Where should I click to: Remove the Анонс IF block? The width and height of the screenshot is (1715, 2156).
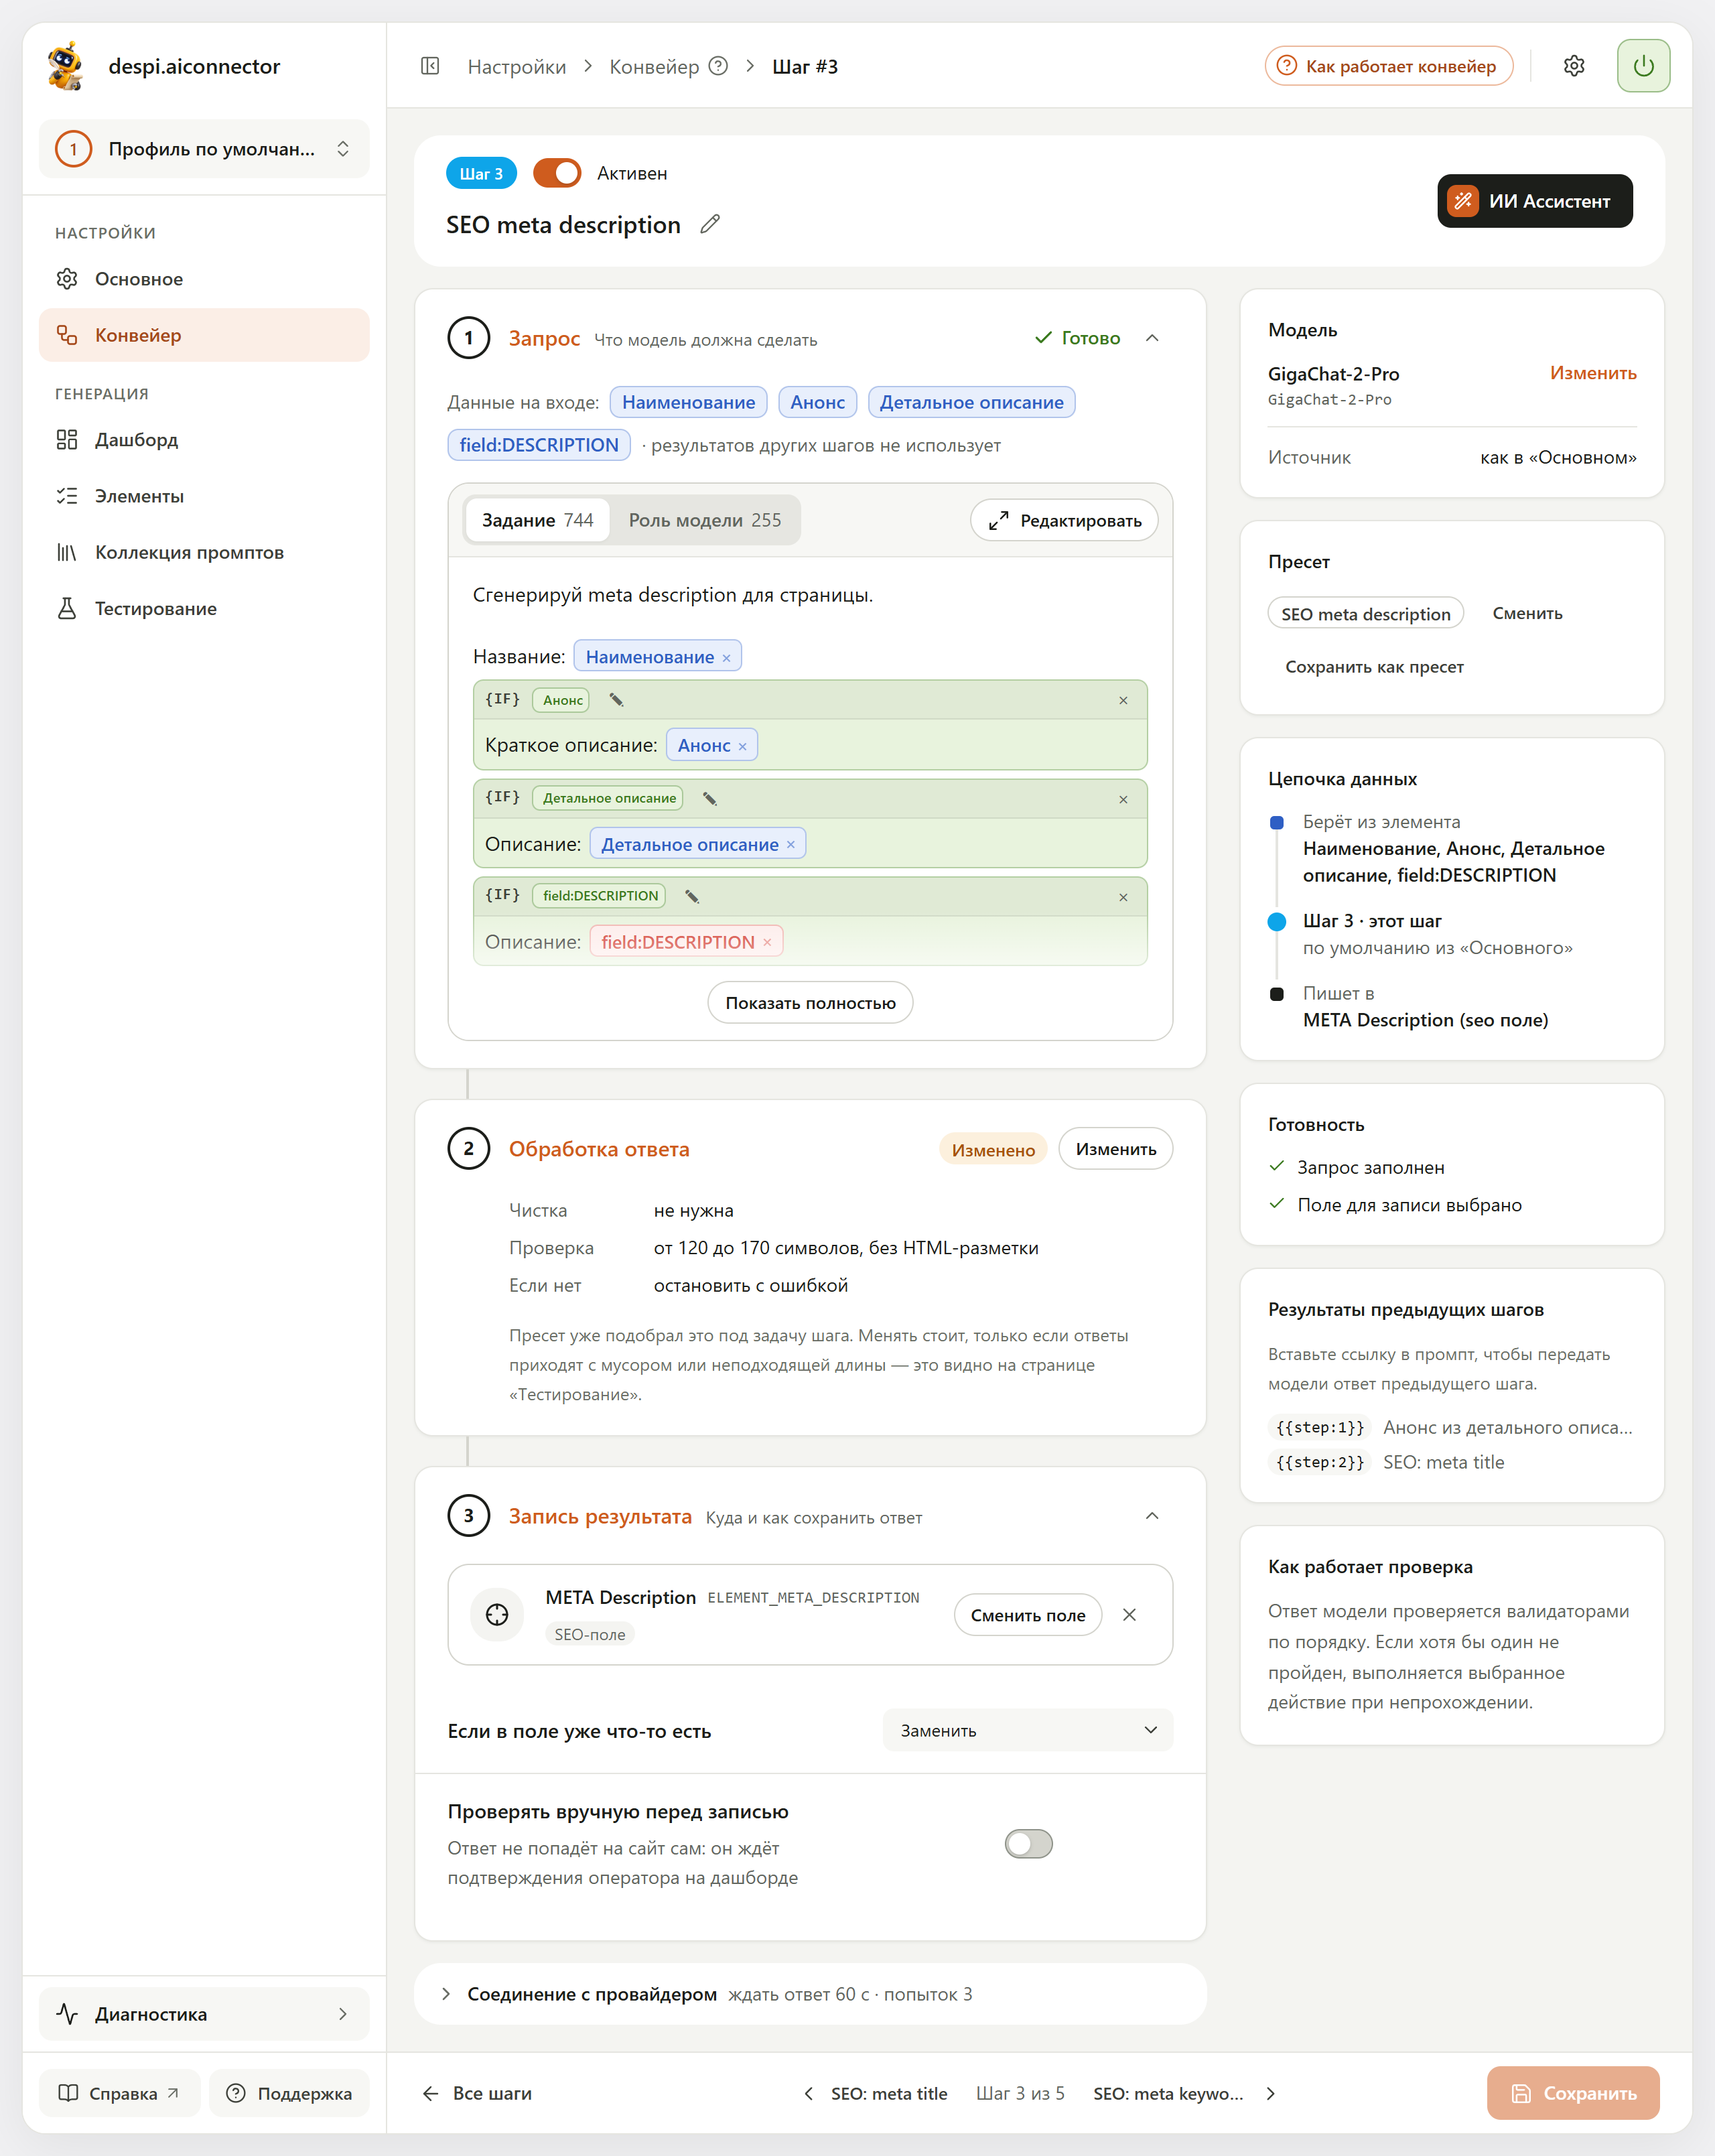click(1123, 700)
